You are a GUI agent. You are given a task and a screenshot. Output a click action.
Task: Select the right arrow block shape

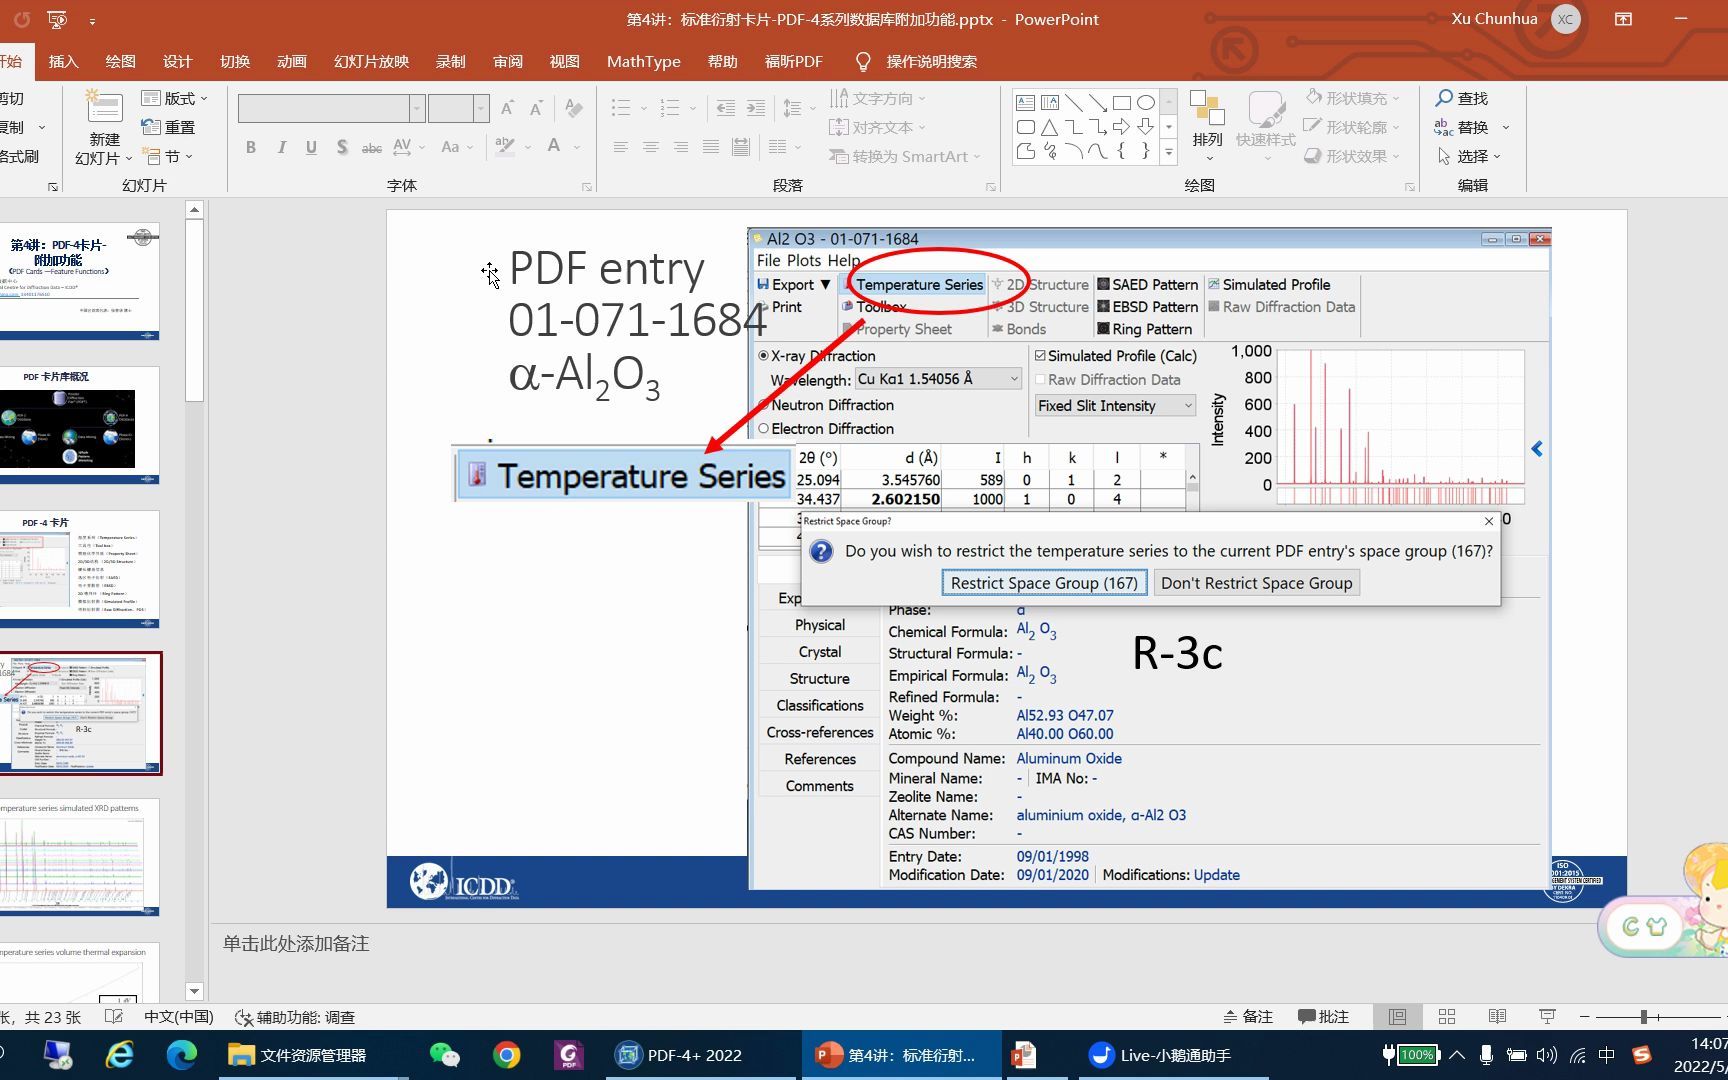[1122, 127]
